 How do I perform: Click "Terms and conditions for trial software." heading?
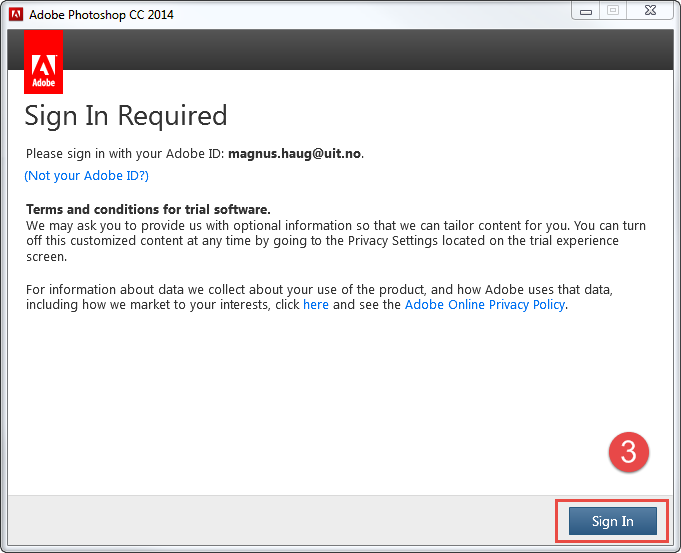(x=148, y=209)
